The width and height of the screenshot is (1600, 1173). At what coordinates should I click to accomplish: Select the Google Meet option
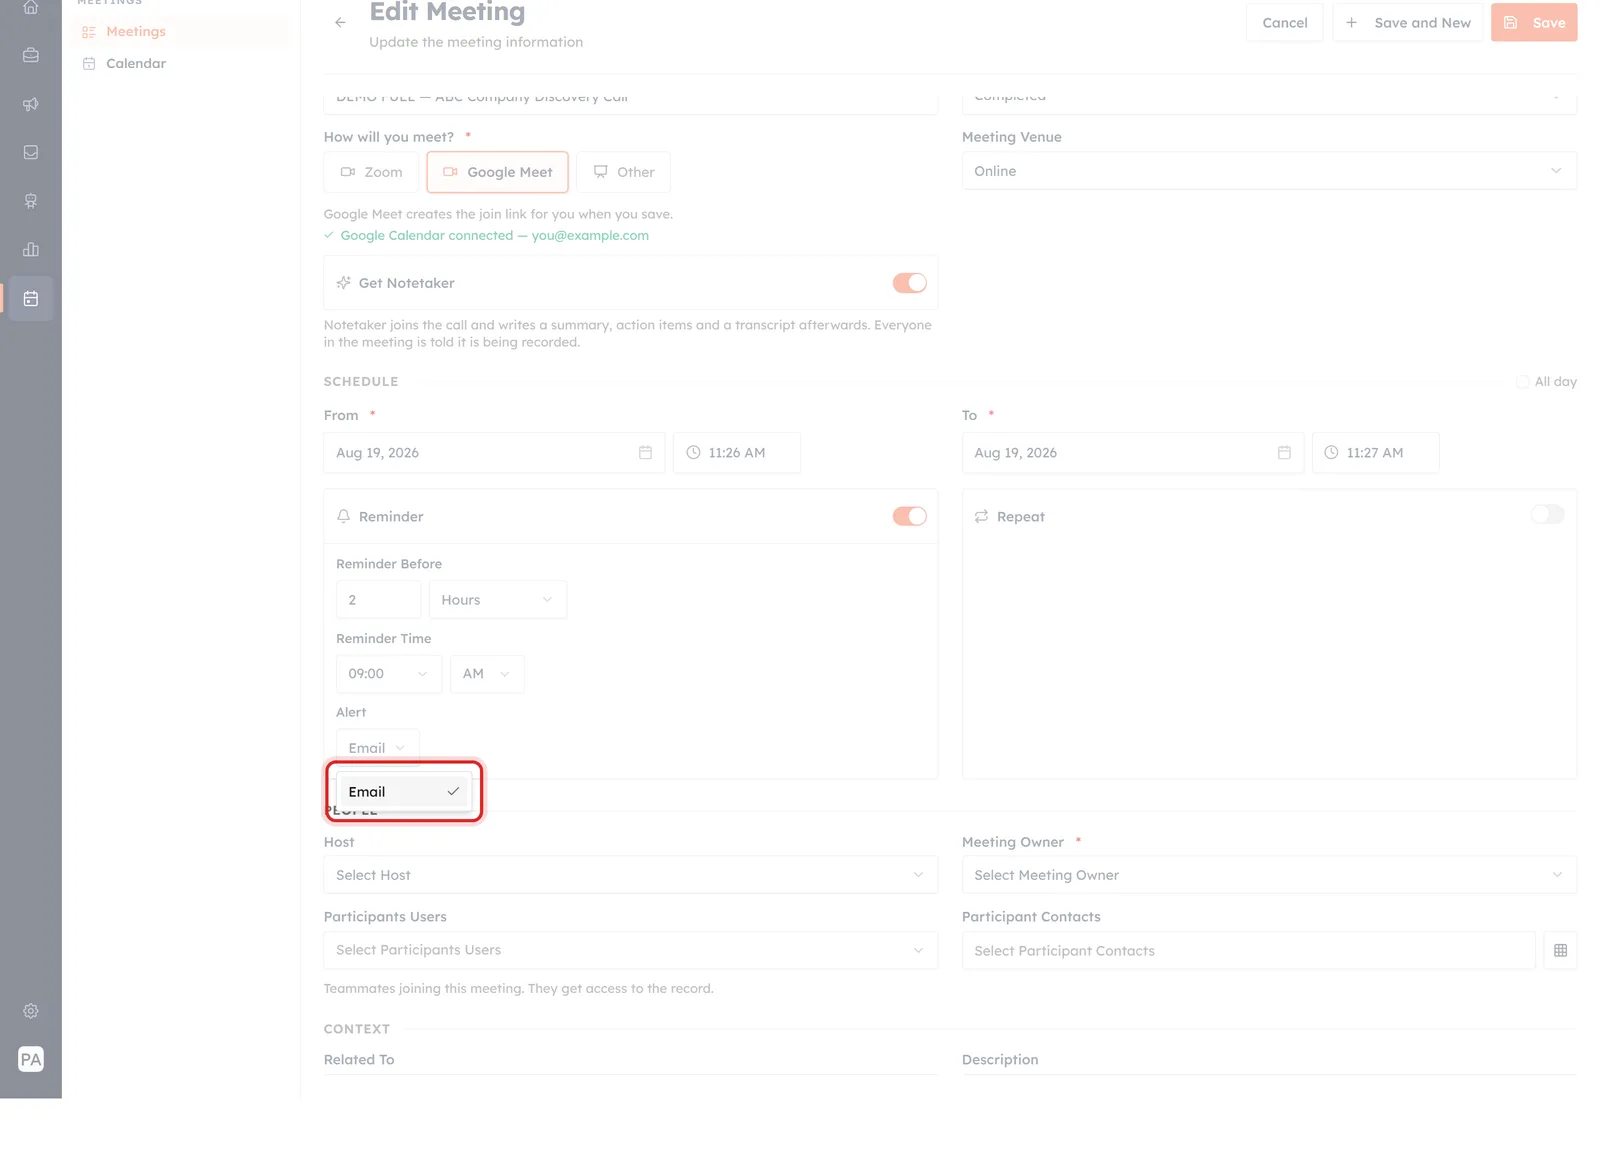point(498,172)
